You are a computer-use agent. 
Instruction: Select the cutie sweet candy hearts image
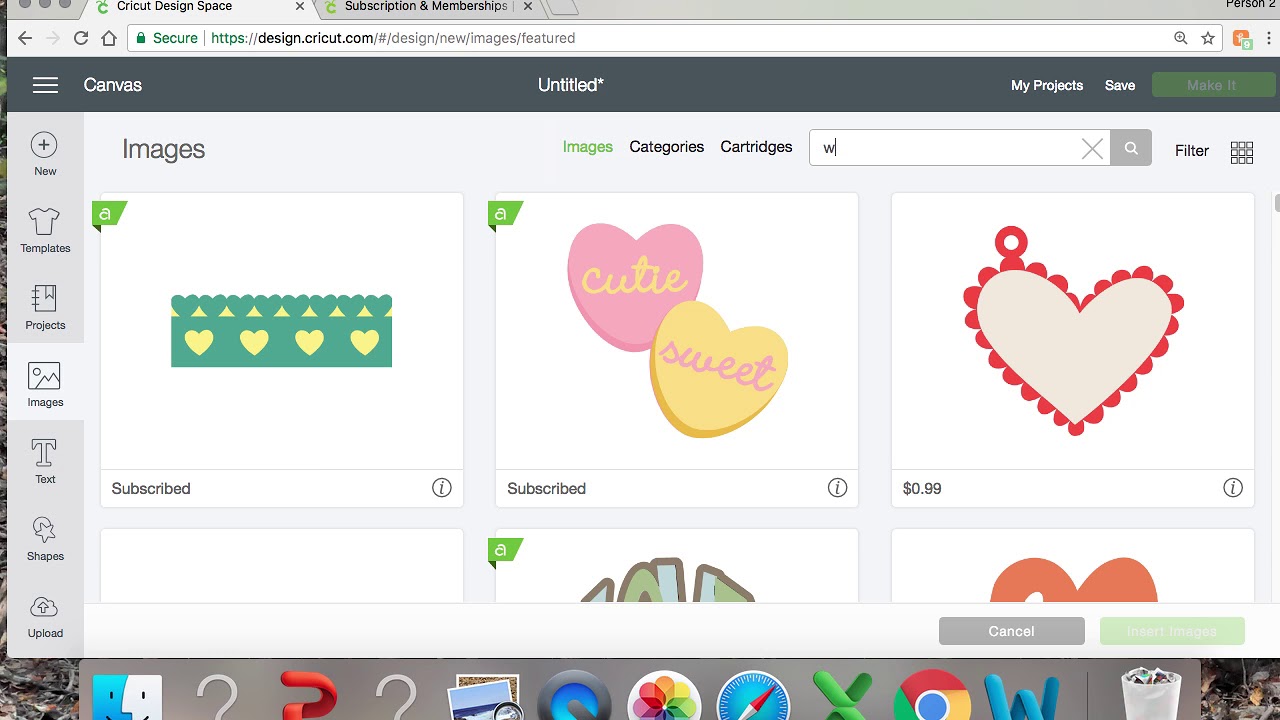coord(677,331)
